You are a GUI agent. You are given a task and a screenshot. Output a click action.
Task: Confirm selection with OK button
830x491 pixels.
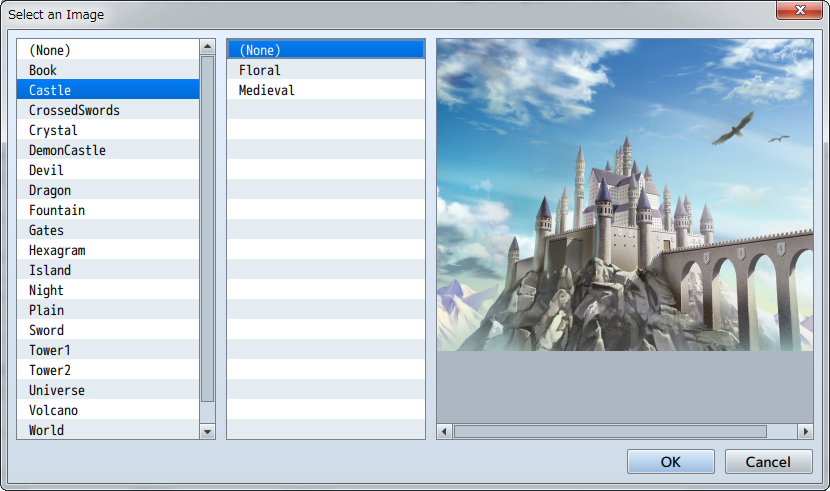(x=670, y=461)
